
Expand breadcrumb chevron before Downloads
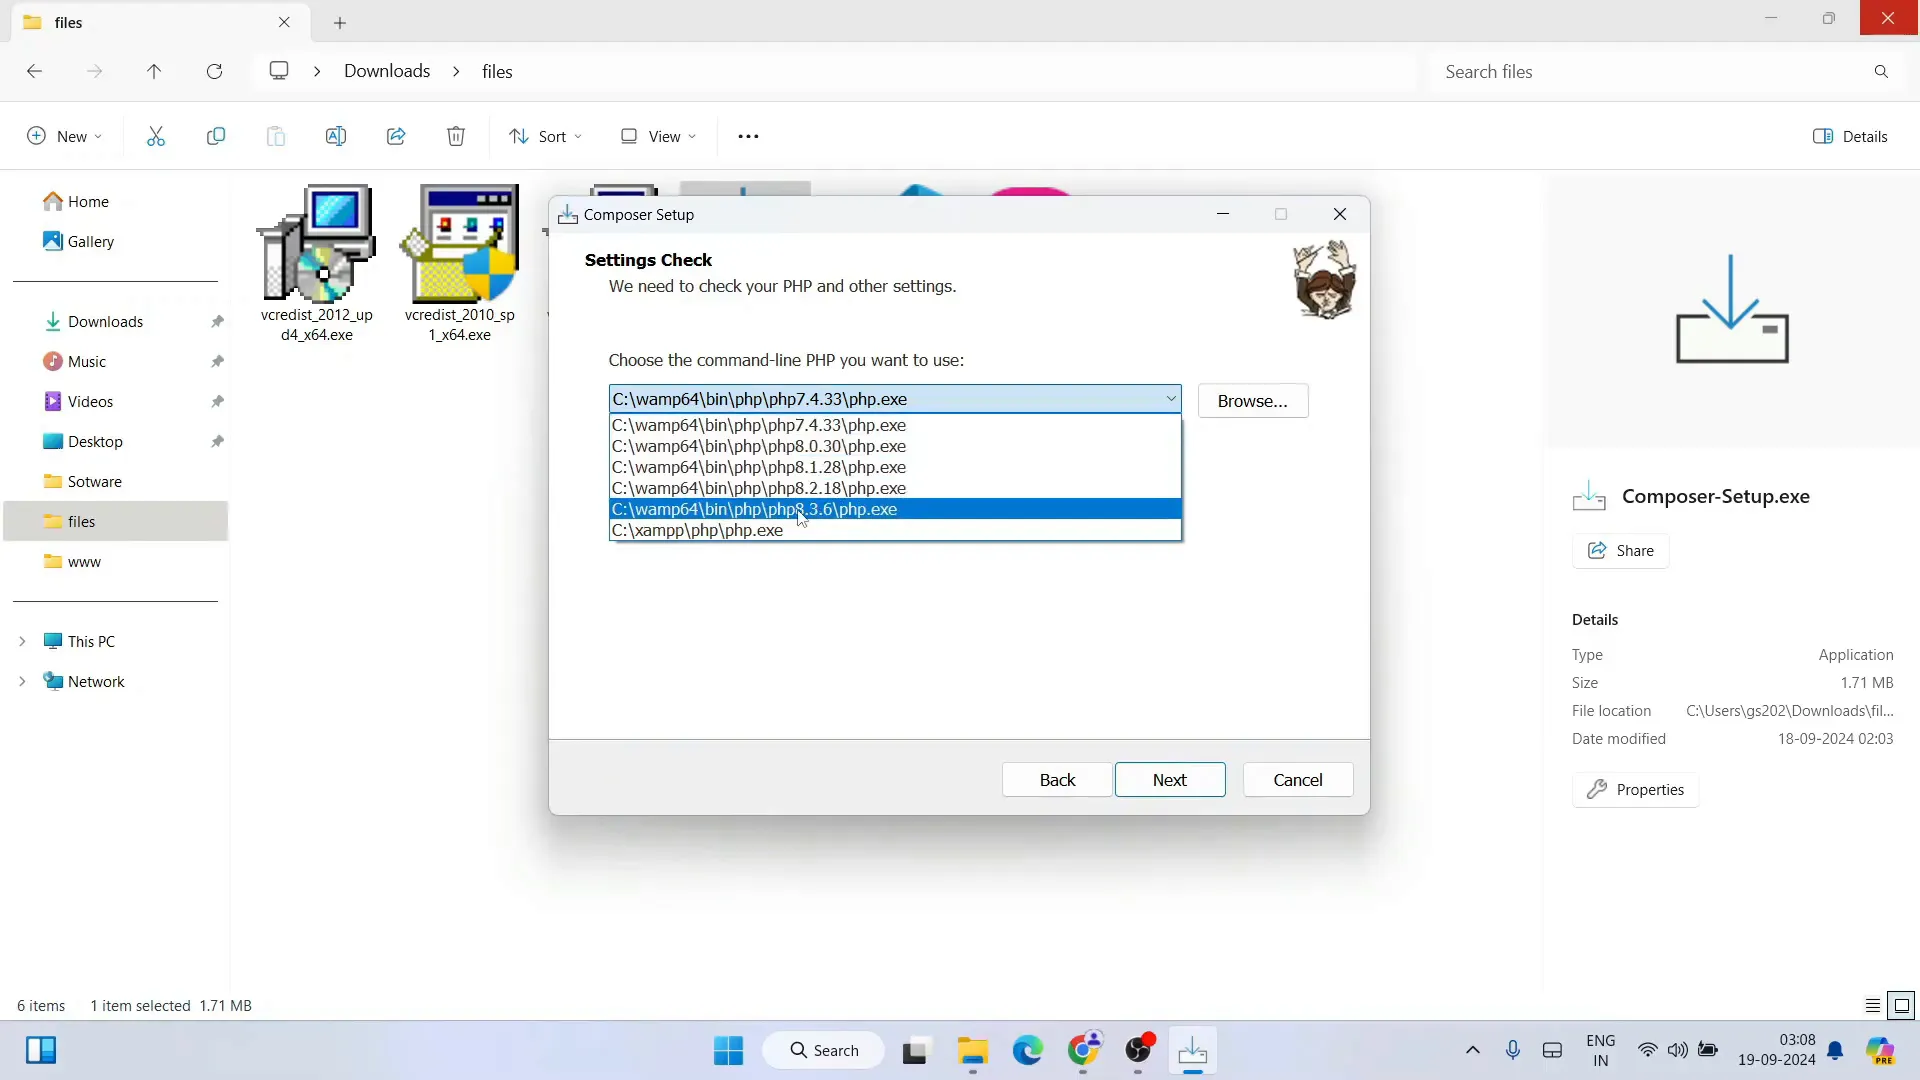(317, 71)
